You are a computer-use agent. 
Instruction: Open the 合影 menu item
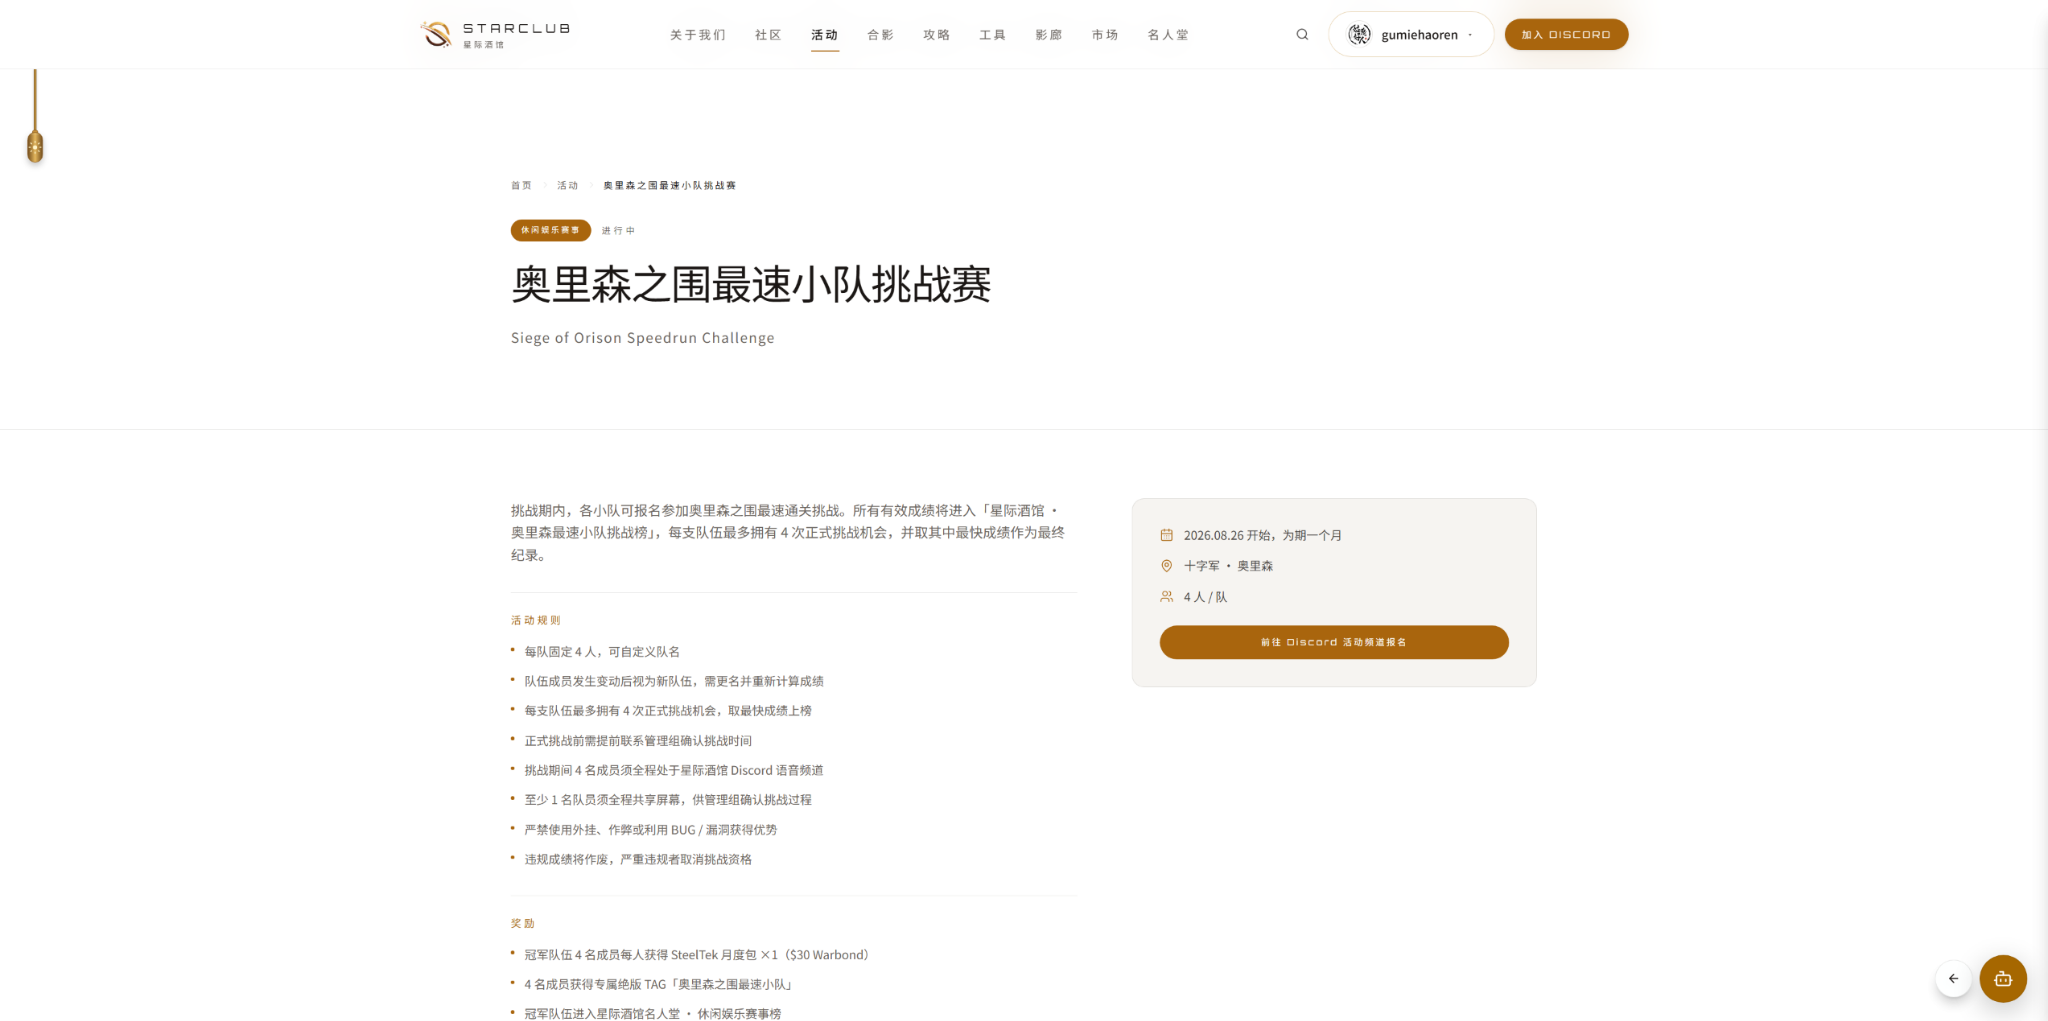pyautogui.click(x=880, y=35)
